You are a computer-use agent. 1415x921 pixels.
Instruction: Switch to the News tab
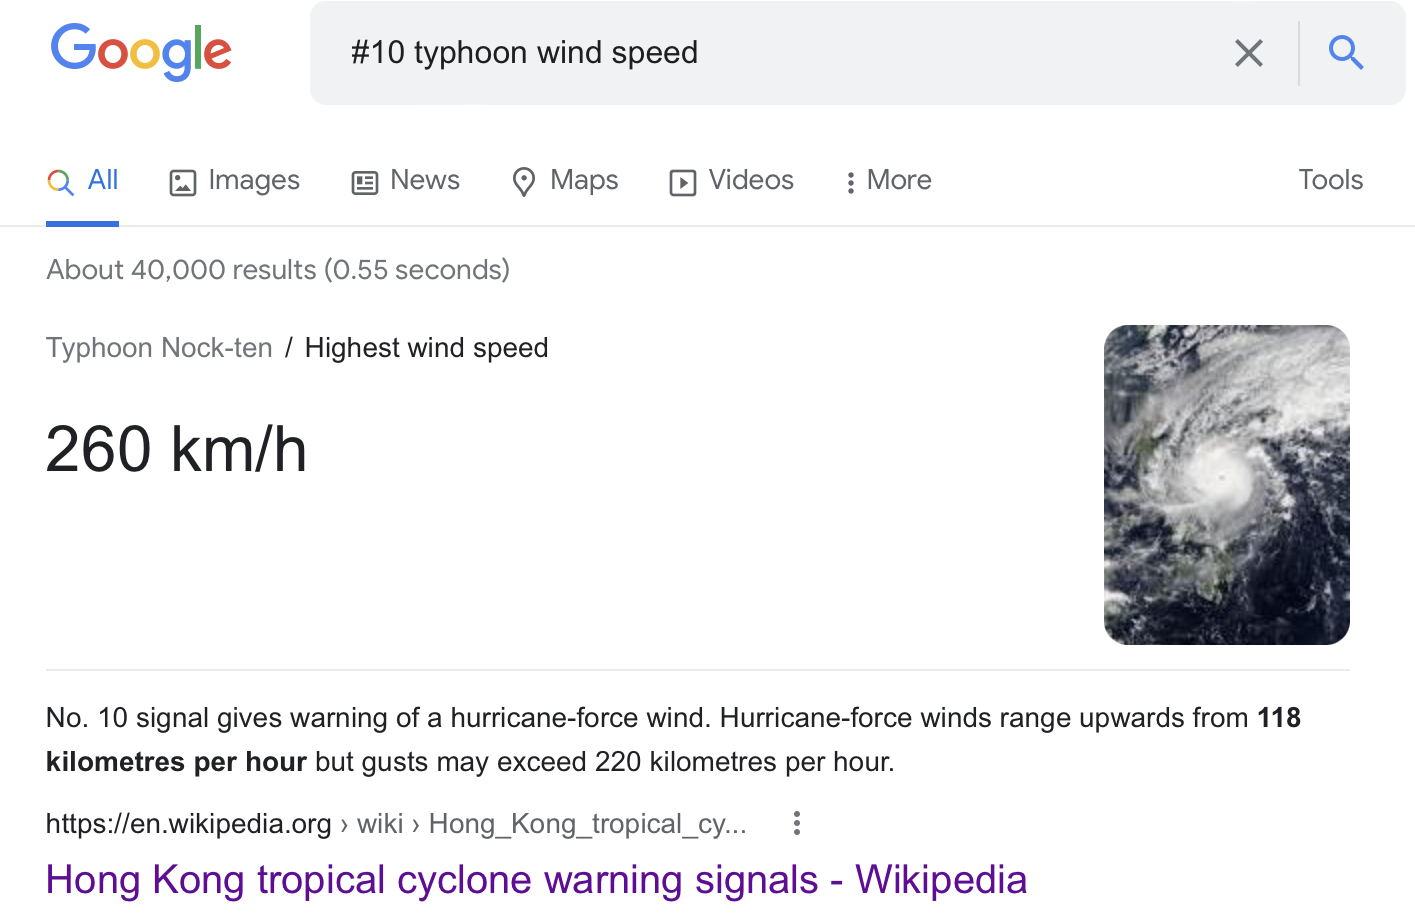(x=425, y=181)
